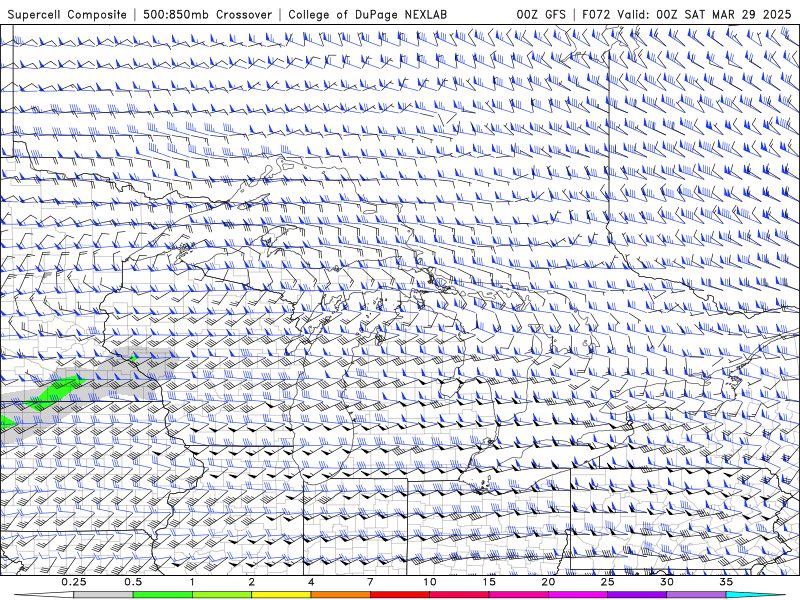Click the legend value label 25
Image resolution: width=800 pixels, height=600 pixels.
pos(607,582)
